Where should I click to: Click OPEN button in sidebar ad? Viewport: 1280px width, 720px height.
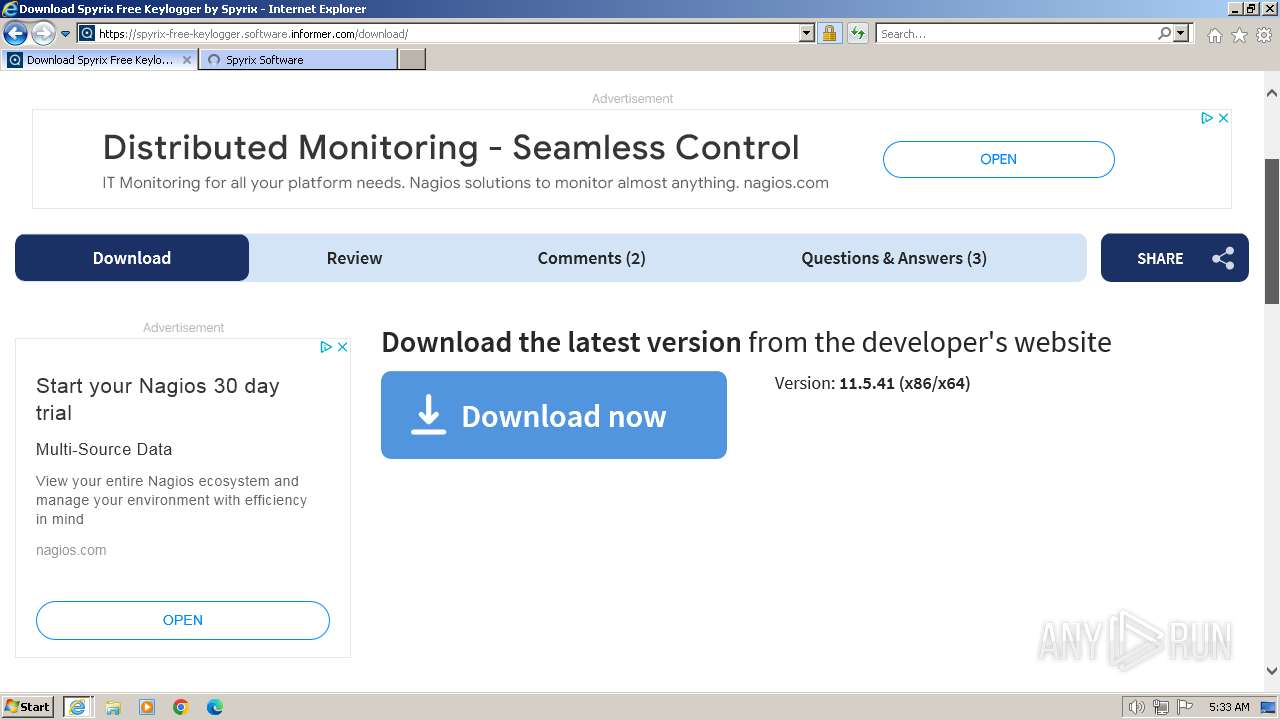pyautogui.click(x=183, y=620)
